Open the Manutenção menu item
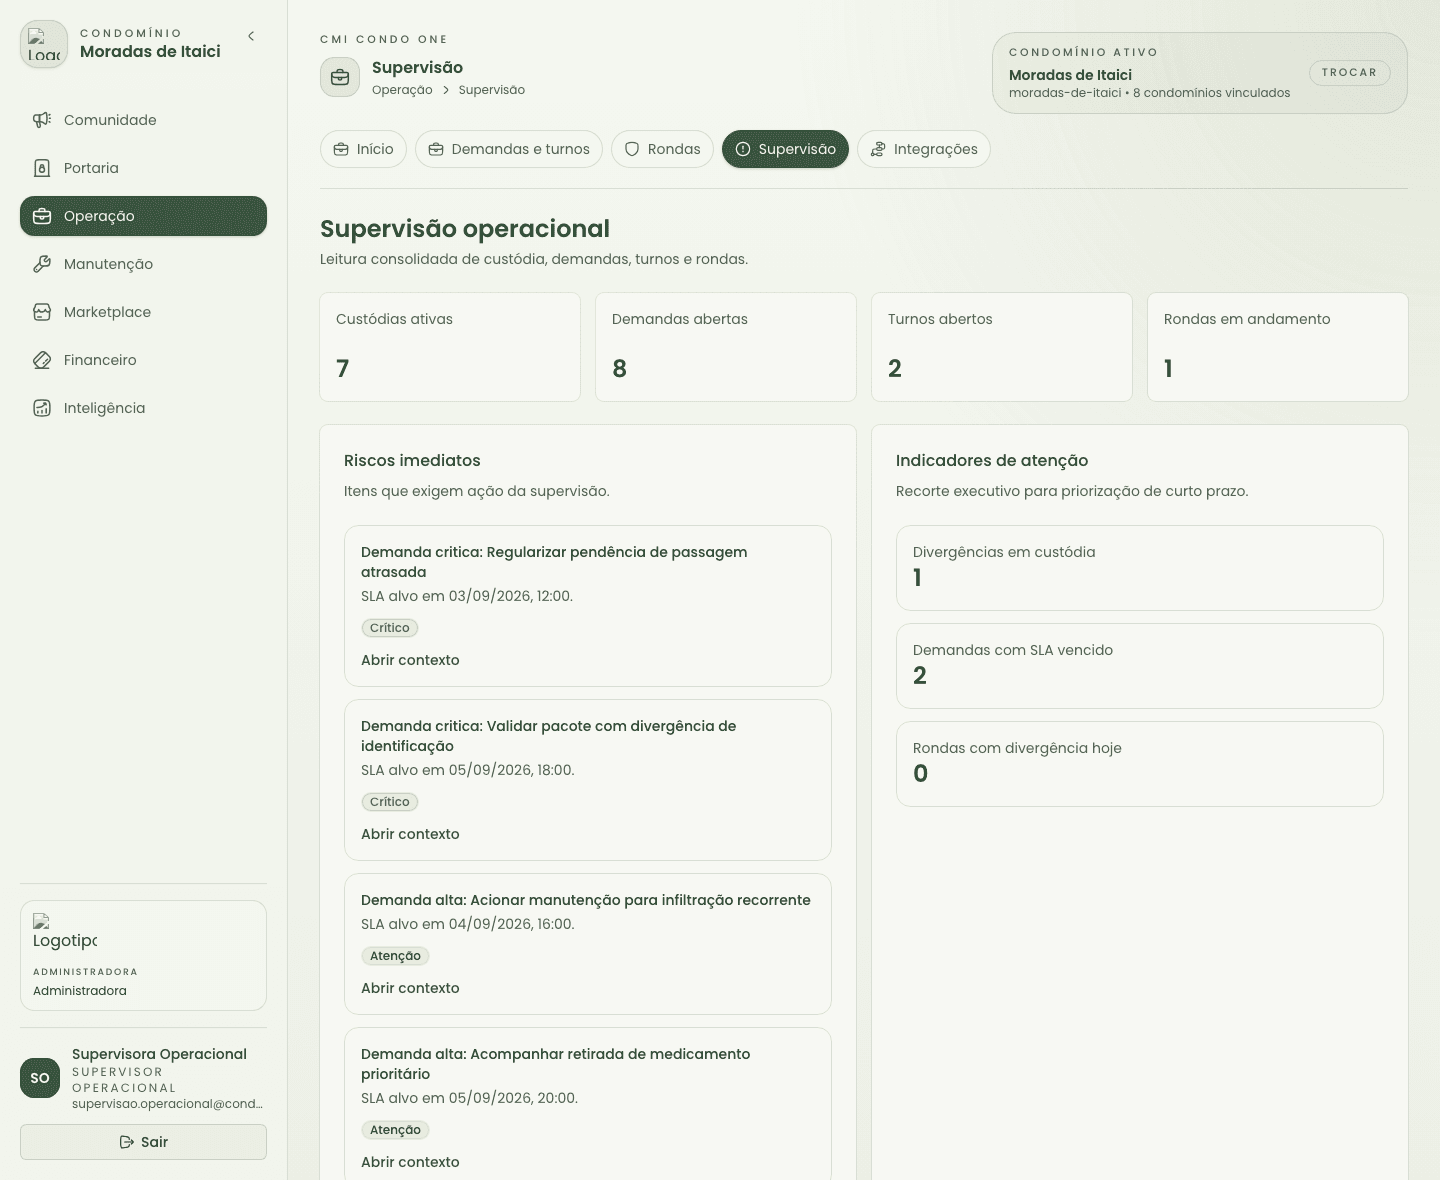This screenshot has height=1180, width=1440. click(143, 264)
